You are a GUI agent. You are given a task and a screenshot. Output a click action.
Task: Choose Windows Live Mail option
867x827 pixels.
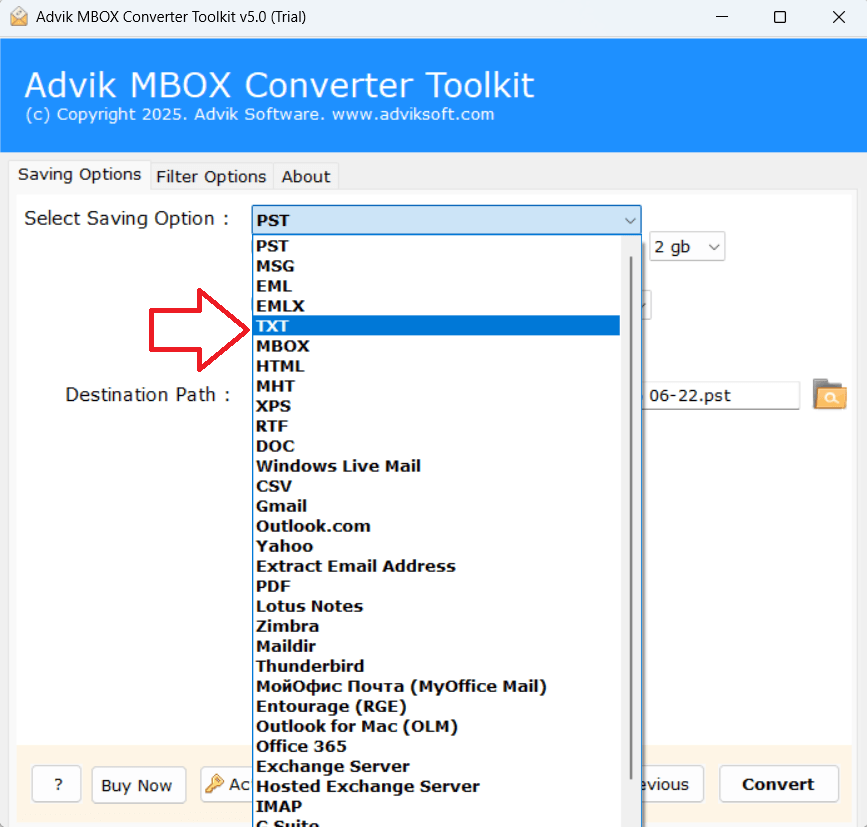436,466
